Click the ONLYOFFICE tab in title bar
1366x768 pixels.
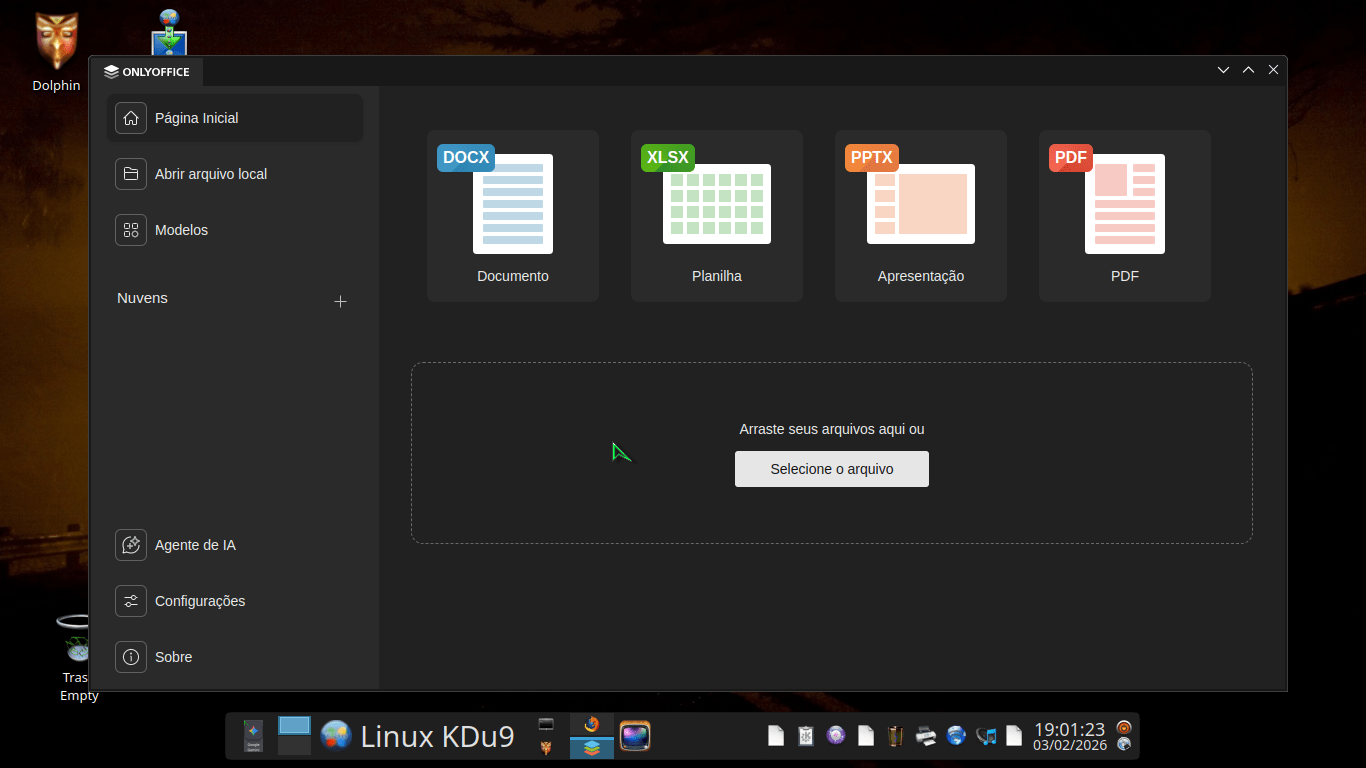148,72
